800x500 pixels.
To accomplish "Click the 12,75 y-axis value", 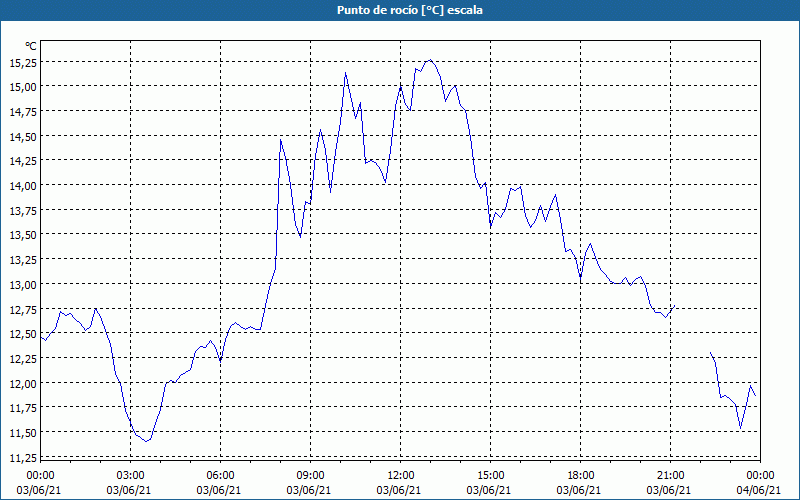I will tap(23, 309).
